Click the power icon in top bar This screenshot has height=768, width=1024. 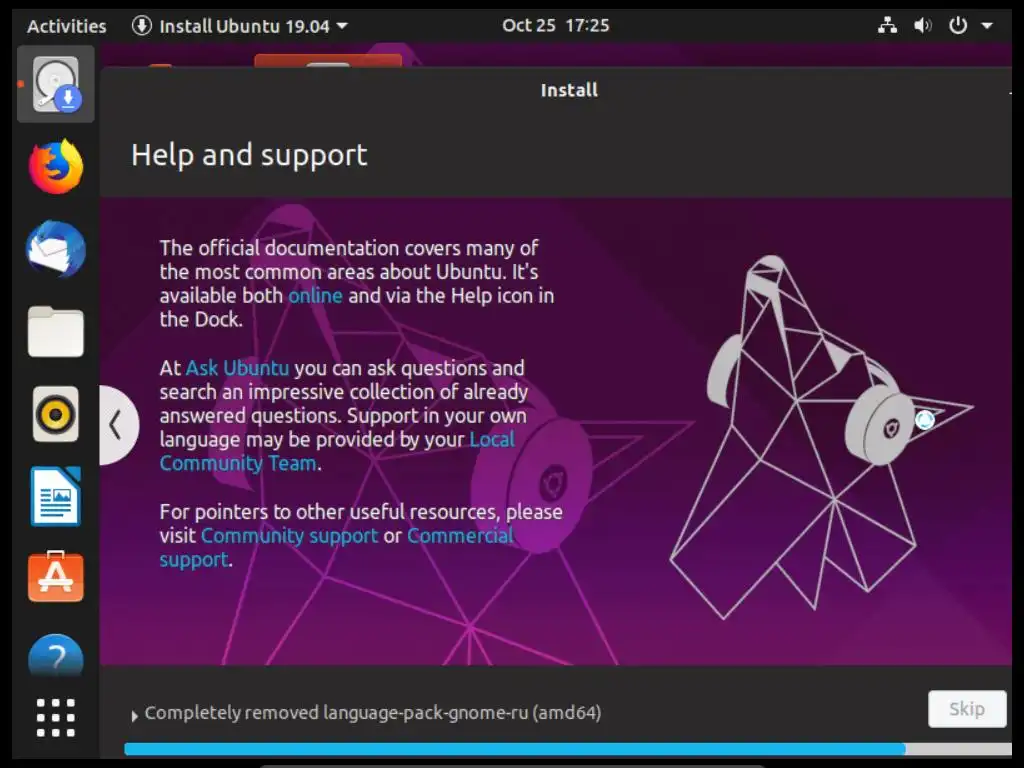coord(957,25)
